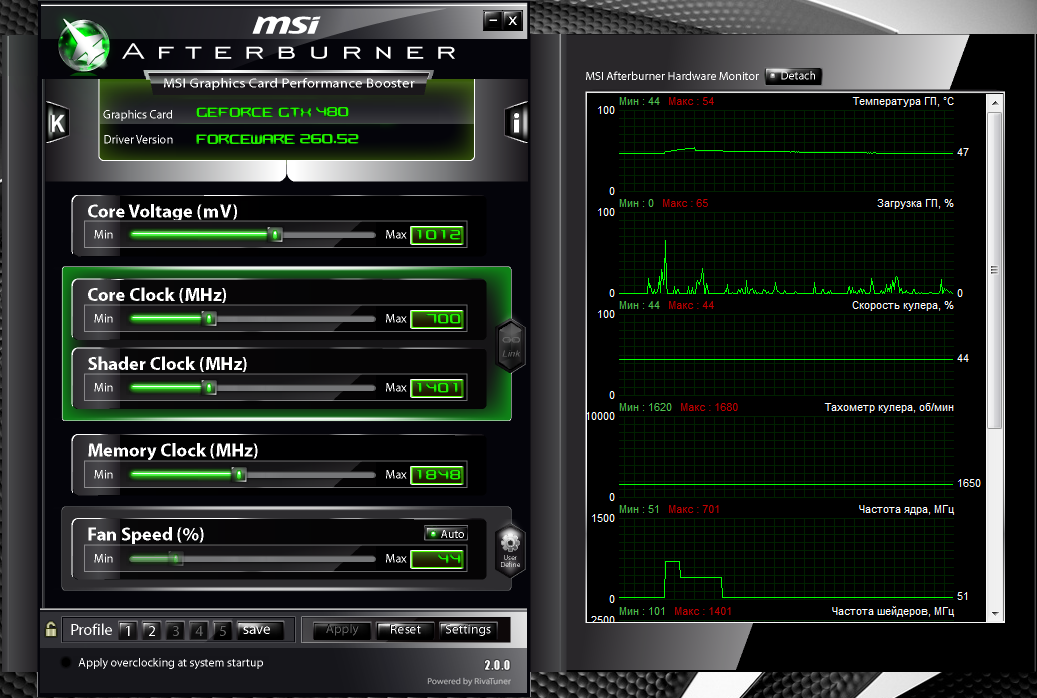The image size is (1037, 698).
Task: Click the monitor scrollbar up arrow
Action: [995, 103]
